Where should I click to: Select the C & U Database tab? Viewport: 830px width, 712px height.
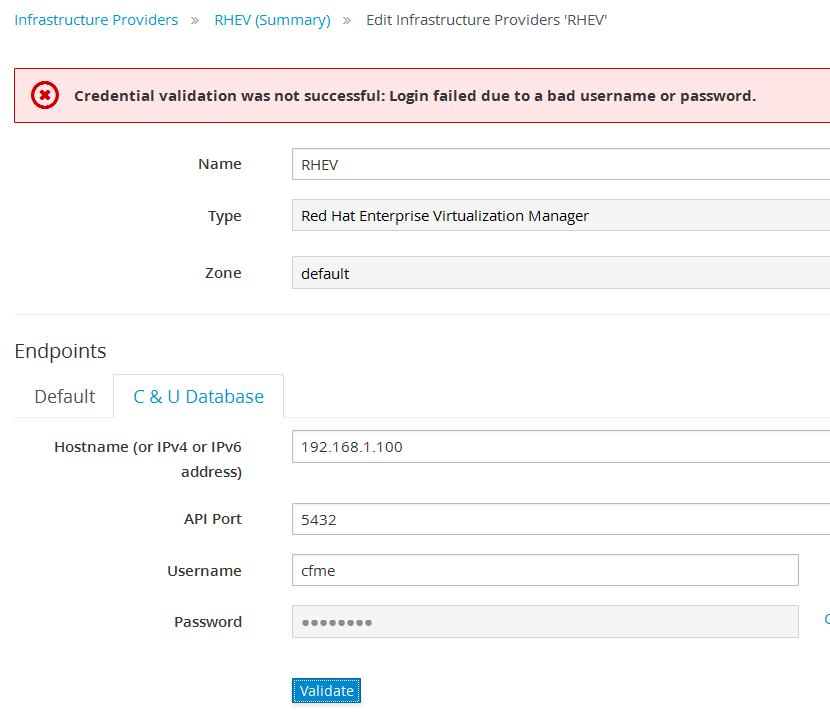point(198,397)
